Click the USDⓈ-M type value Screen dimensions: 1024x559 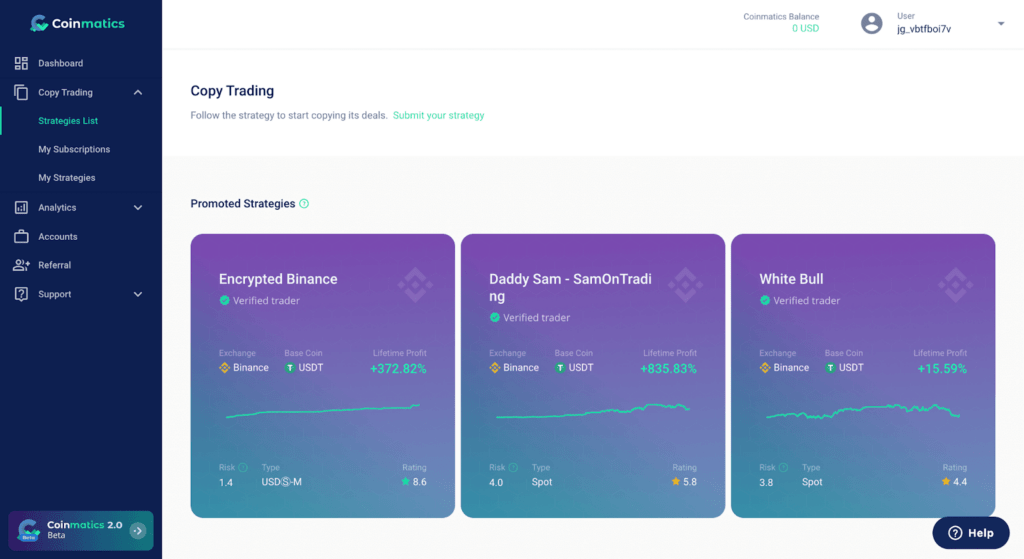click(281, 482)
